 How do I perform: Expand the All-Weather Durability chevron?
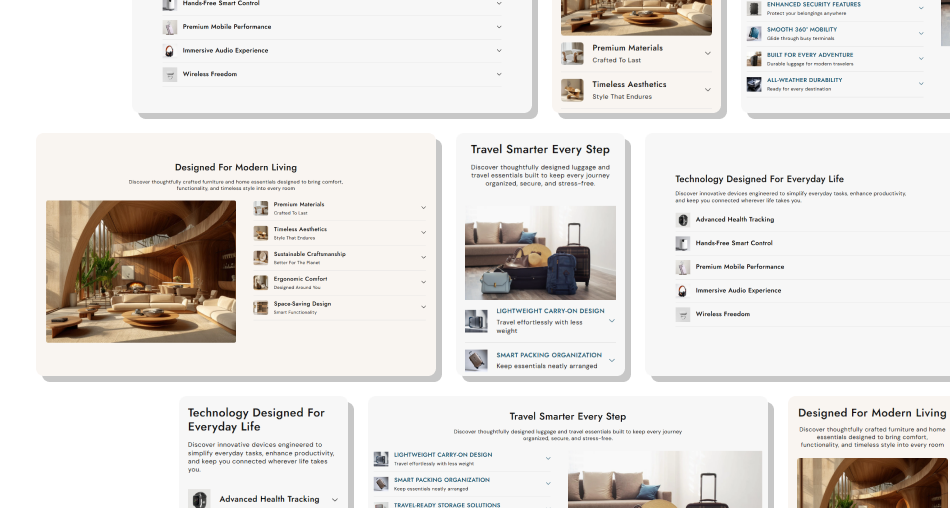[921, 84]
